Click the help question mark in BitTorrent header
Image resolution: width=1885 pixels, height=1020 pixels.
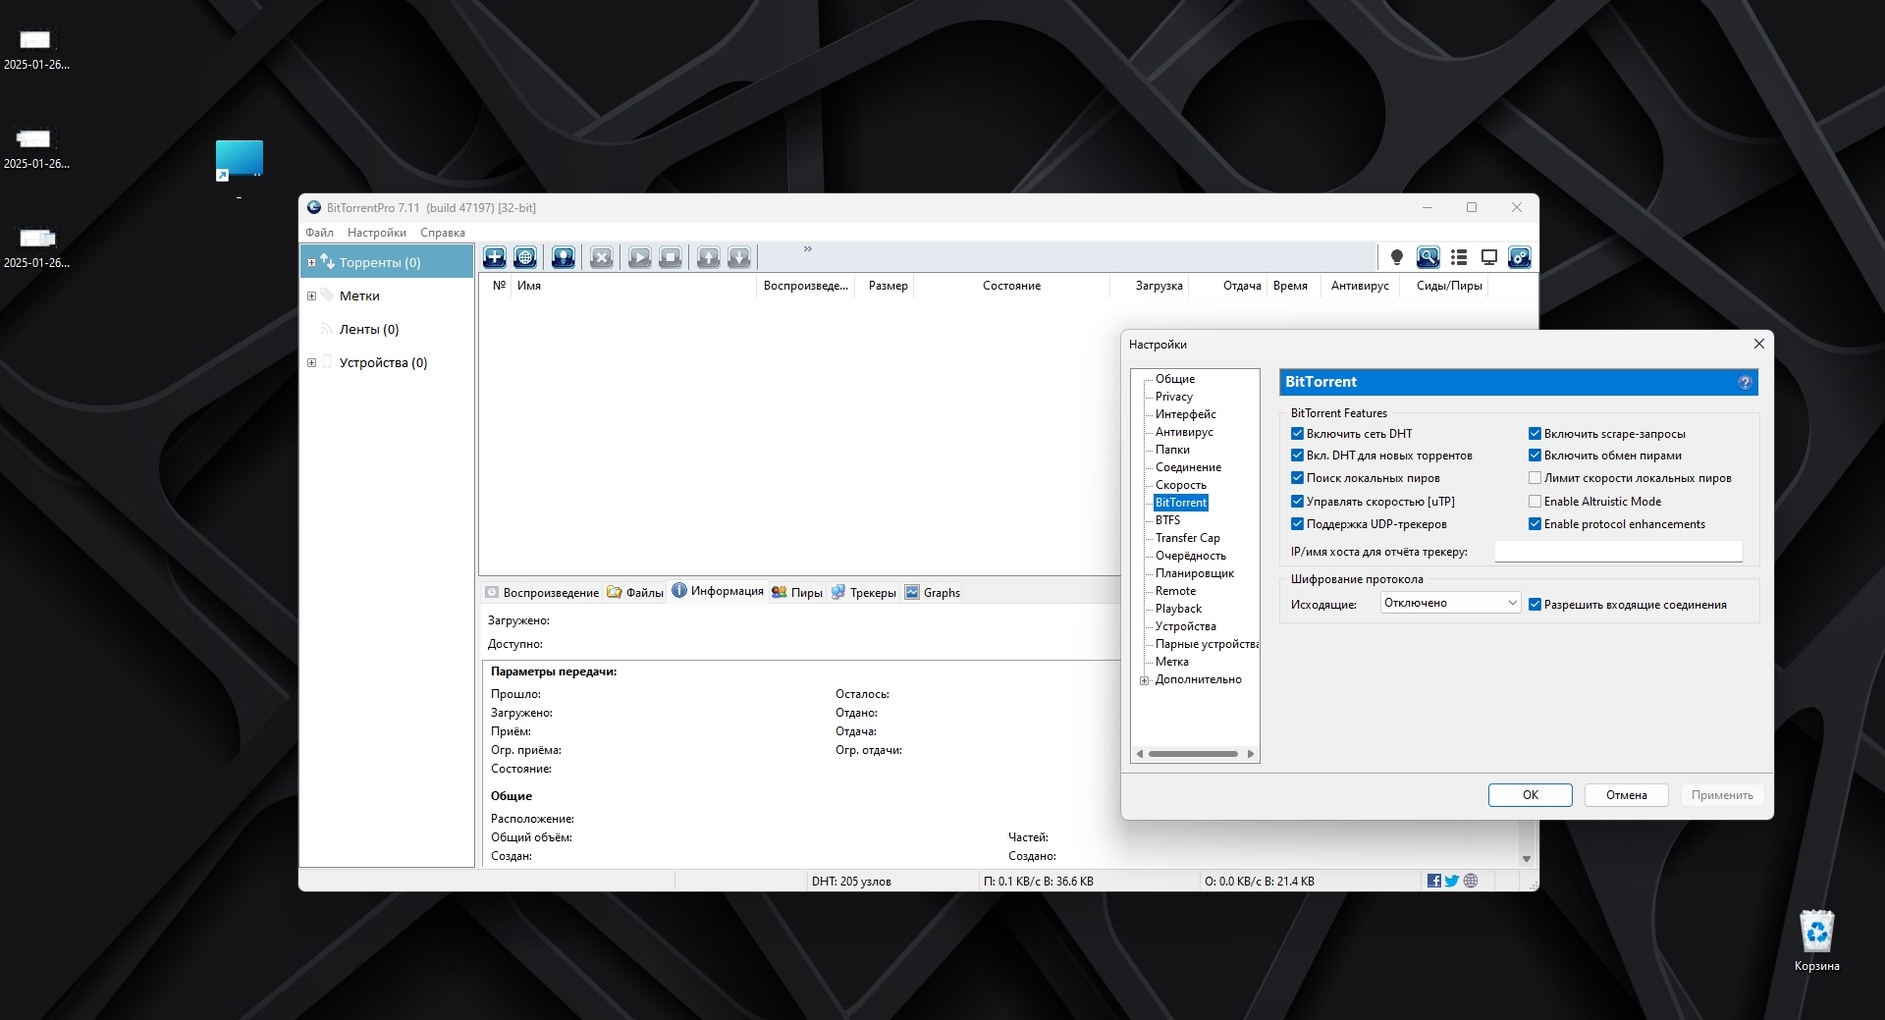pos(1745,382)
